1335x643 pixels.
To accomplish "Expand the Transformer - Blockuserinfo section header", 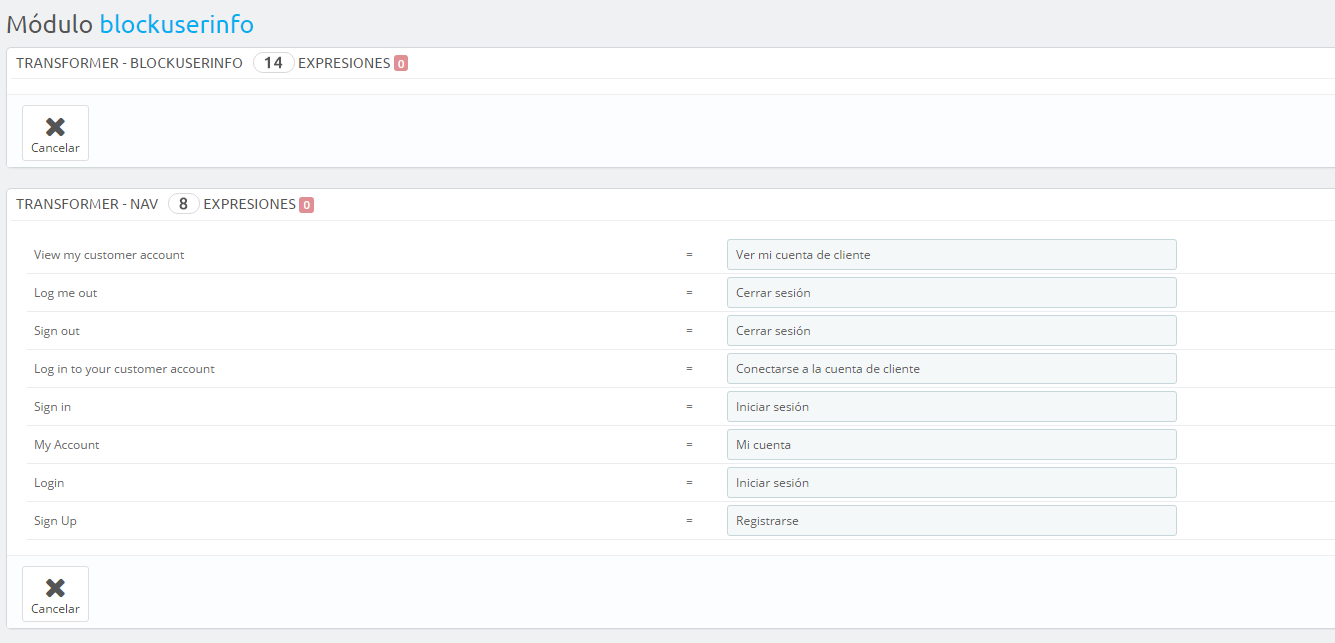I will point(129,63).
